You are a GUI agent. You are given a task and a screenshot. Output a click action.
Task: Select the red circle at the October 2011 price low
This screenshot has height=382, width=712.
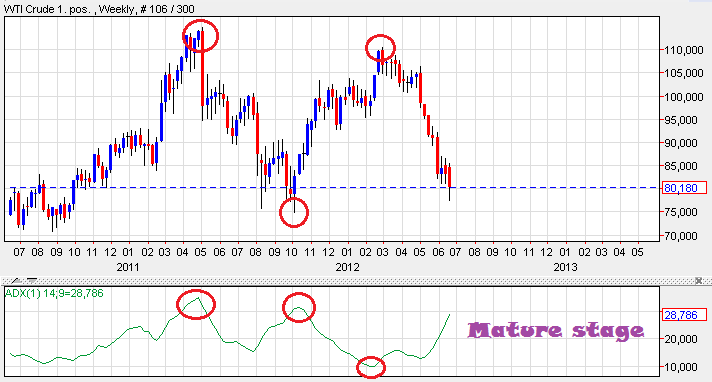[x=294, y=212]
